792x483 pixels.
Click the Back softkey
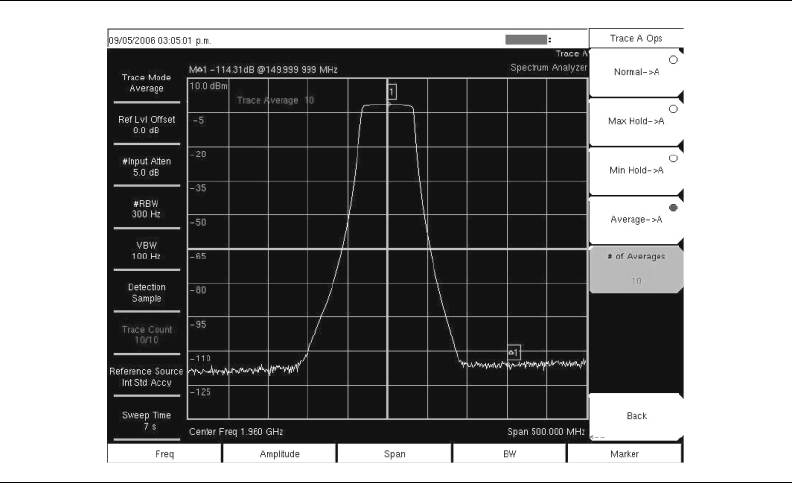[x=636, y=416]
